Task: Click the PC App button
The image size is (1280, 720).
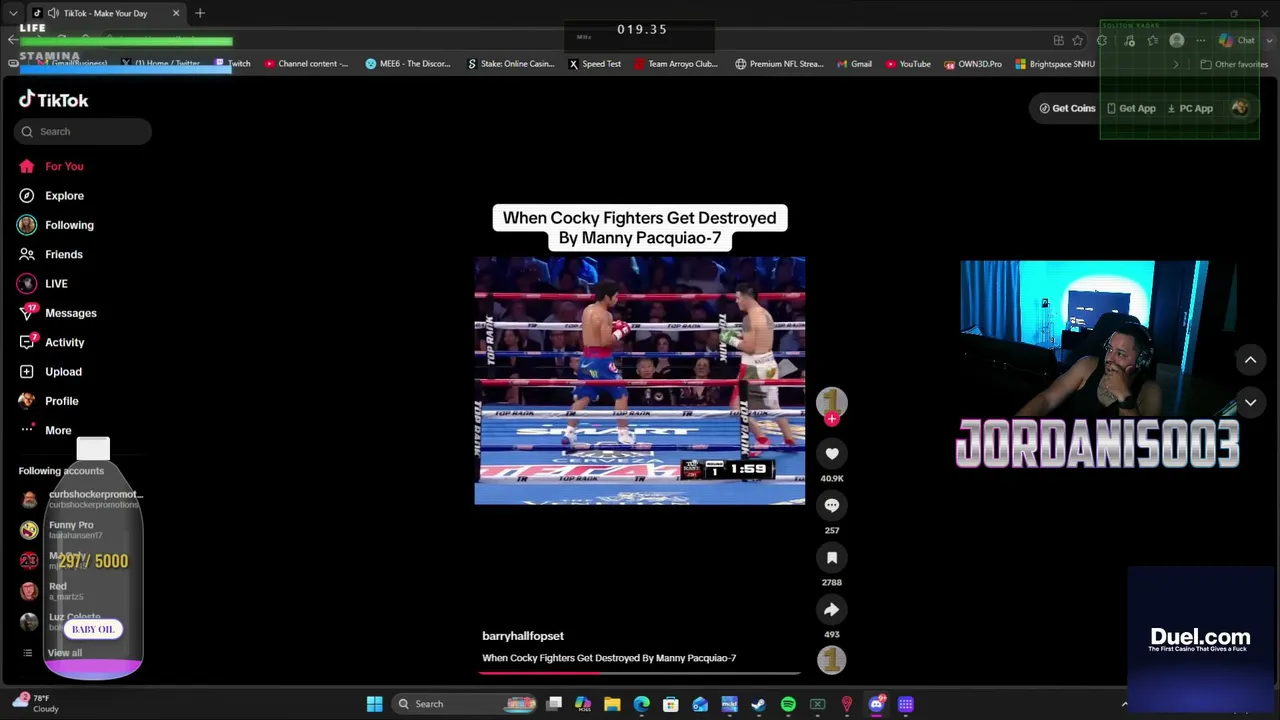Action: (x=1190, y=108)
